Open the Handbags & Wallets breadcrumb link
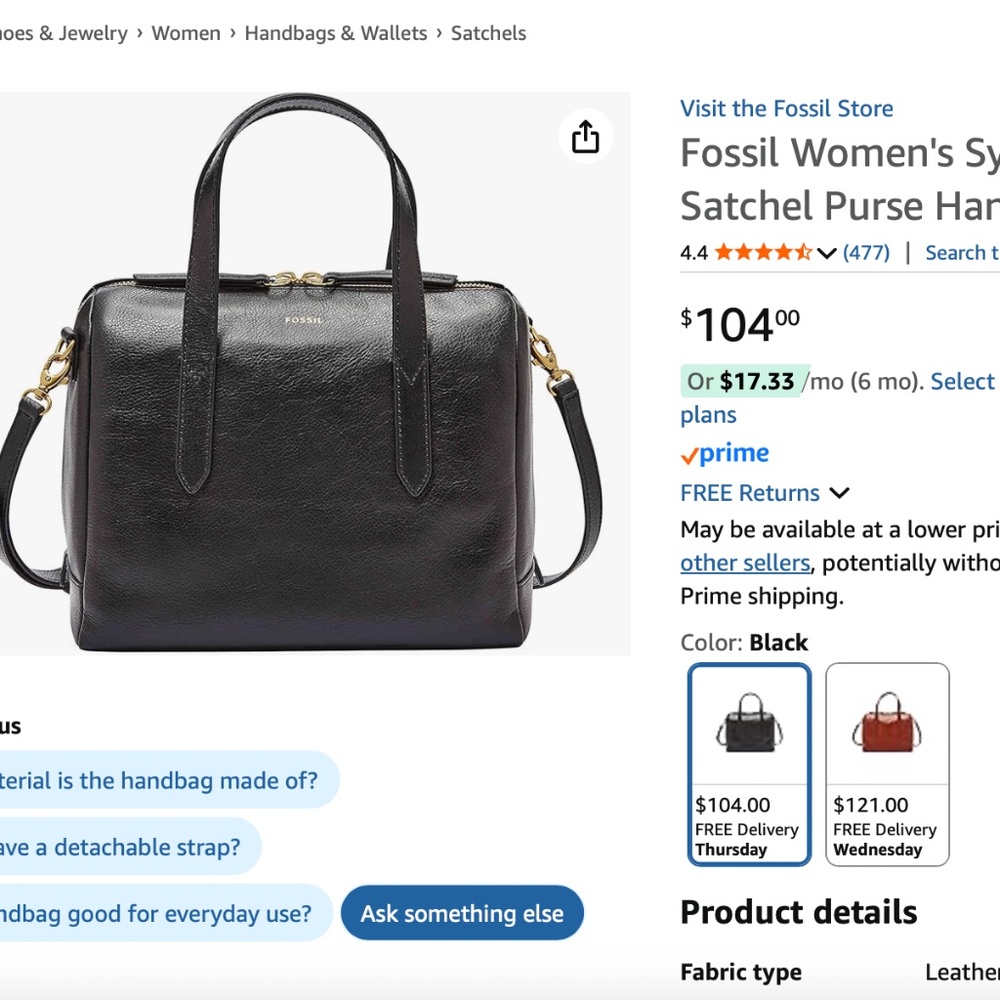The height and width of the screenshot is (1000, 1000). click(x=336, y=33)
